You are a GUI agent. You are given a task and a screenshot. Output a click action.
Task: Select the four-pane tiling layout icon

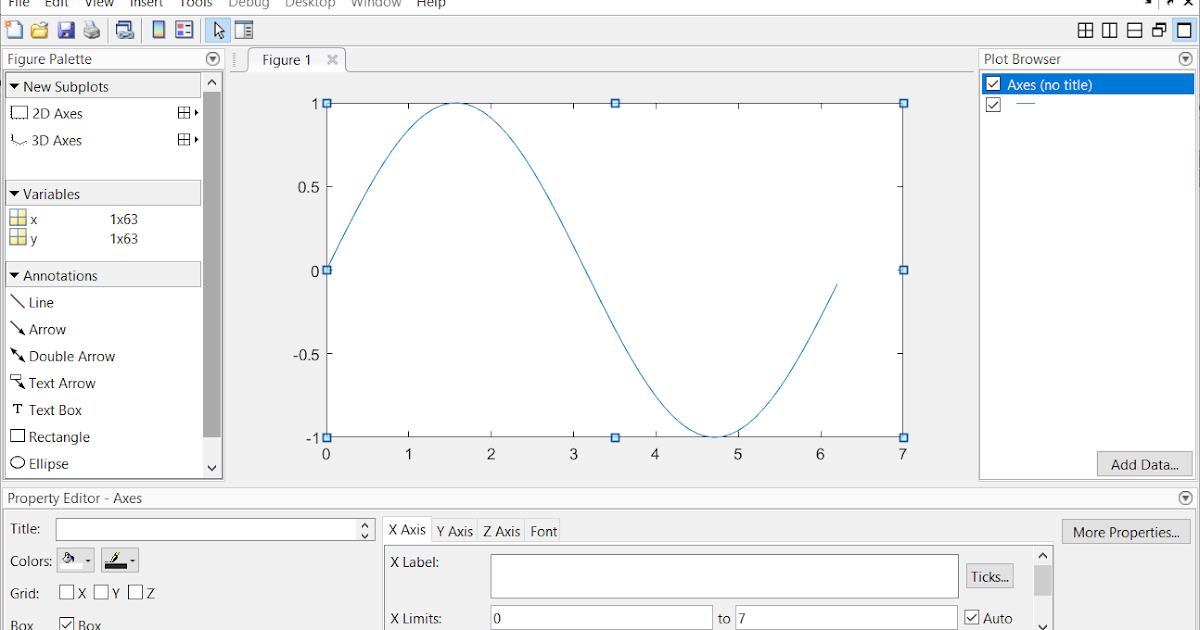(x=1086, y=31)
